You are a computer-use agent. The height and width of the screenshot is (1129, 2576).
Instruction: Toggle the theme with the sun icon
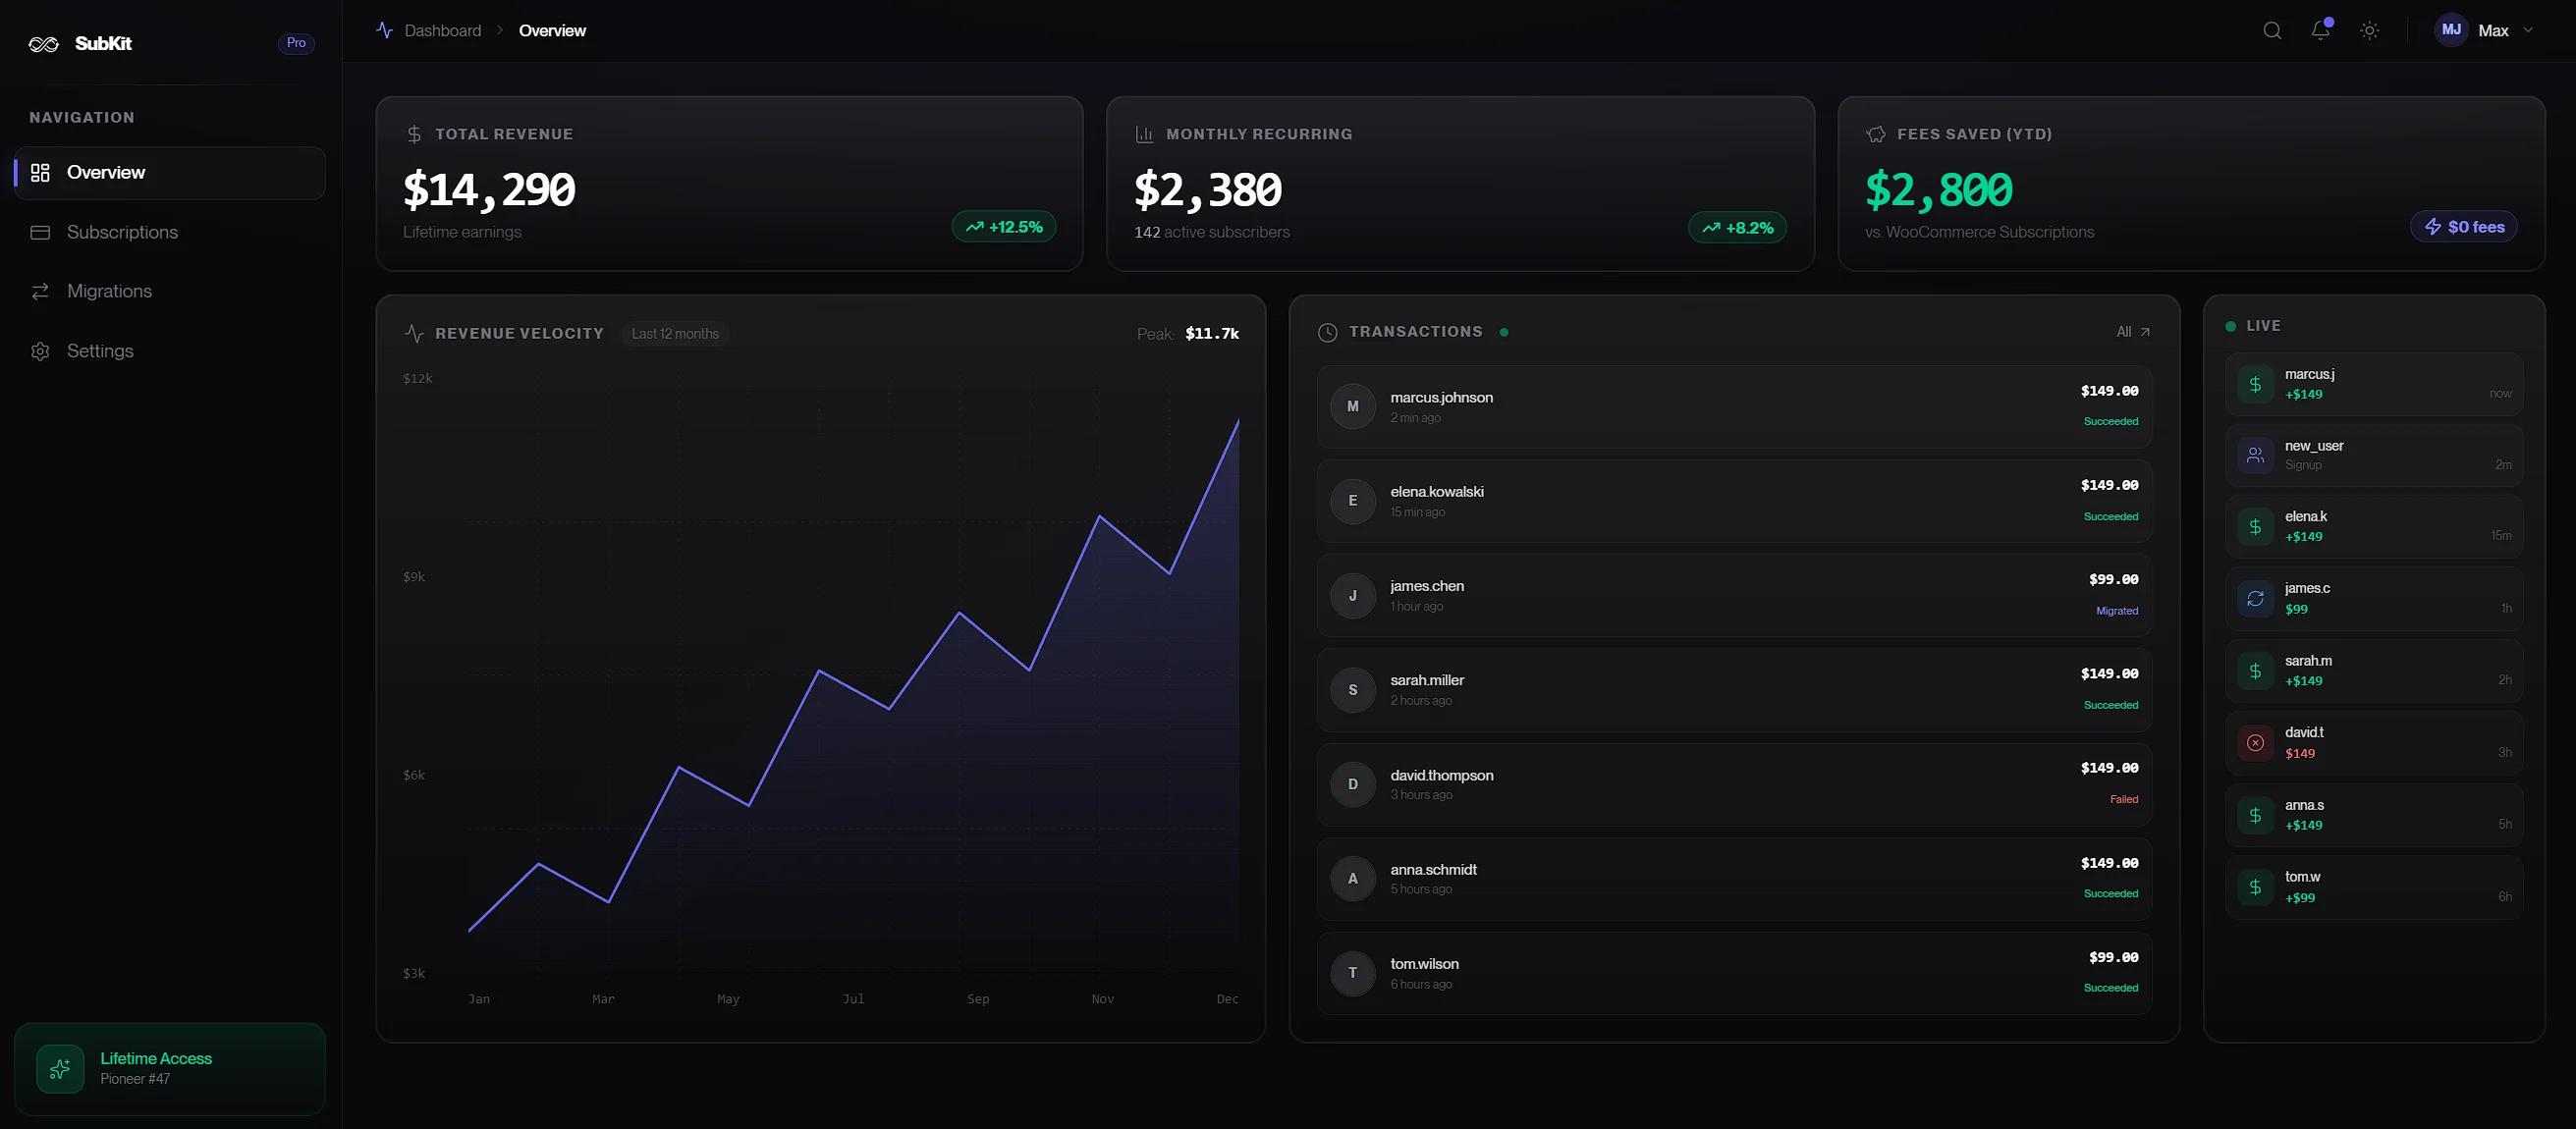pos(2369,30)
